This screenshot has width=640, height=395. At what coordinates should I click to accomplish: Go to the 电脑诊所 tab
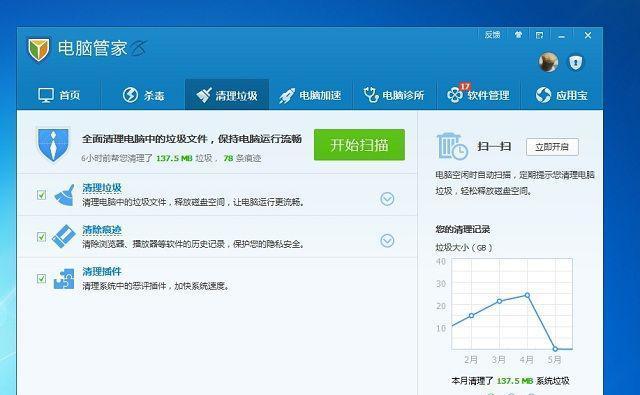394,95
